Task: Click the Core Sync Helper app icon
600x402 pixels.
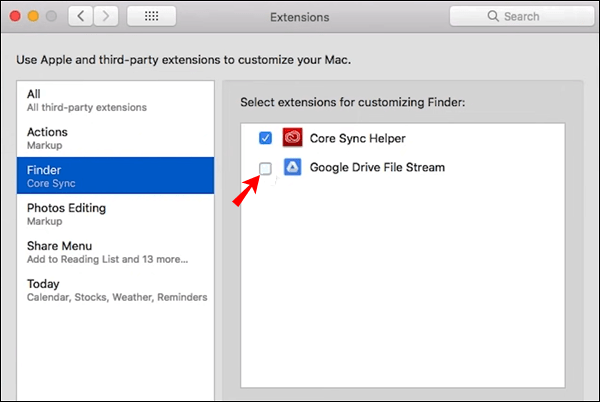Action: tap(294, 139)
